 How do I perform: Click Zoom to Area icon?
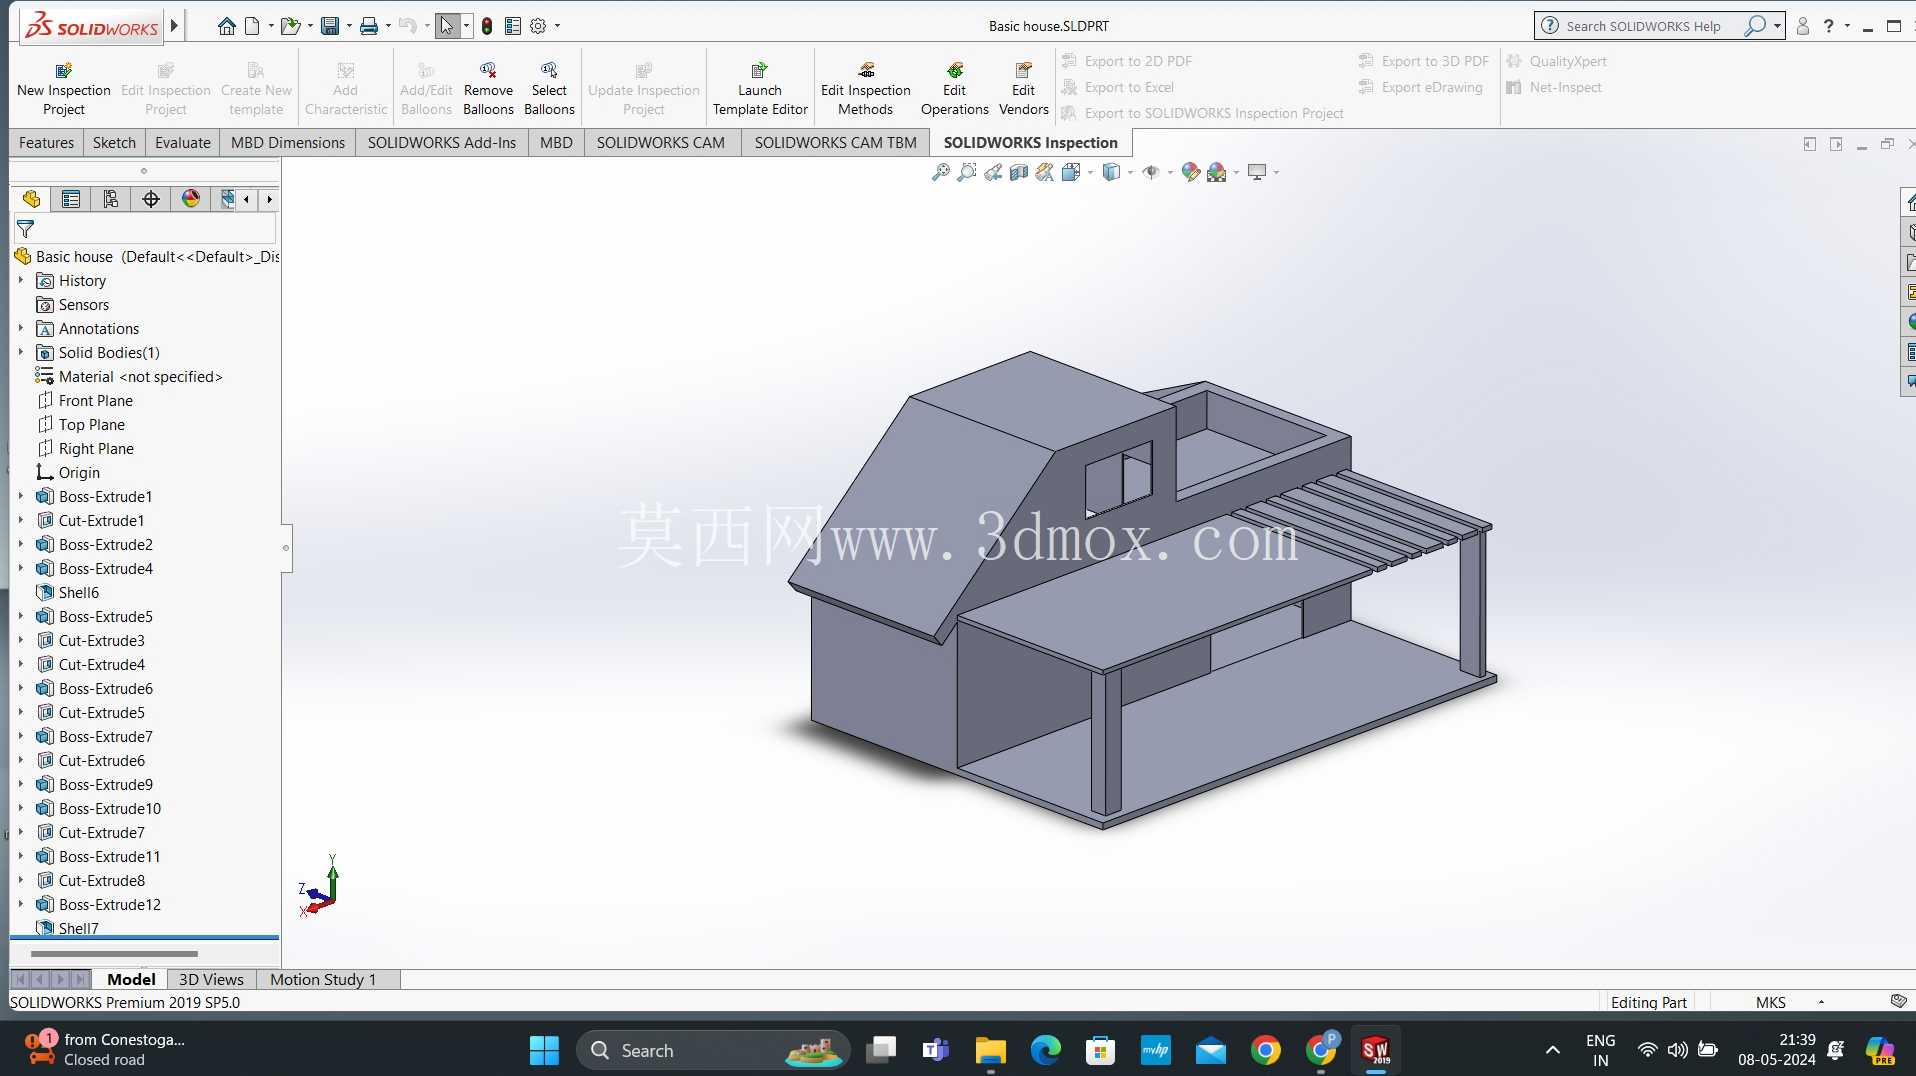(967, 172)
